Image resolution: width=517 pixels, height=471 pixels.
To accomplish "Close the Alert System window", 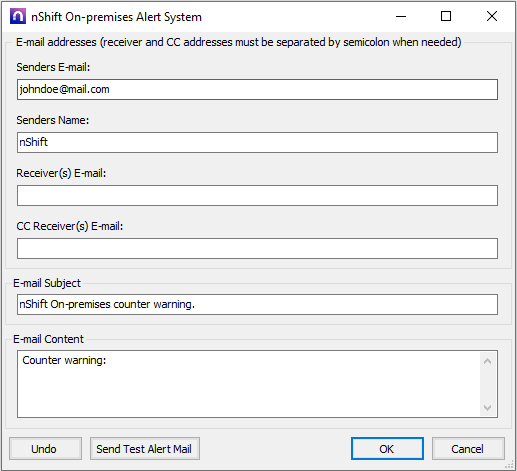I will [492, 16].
